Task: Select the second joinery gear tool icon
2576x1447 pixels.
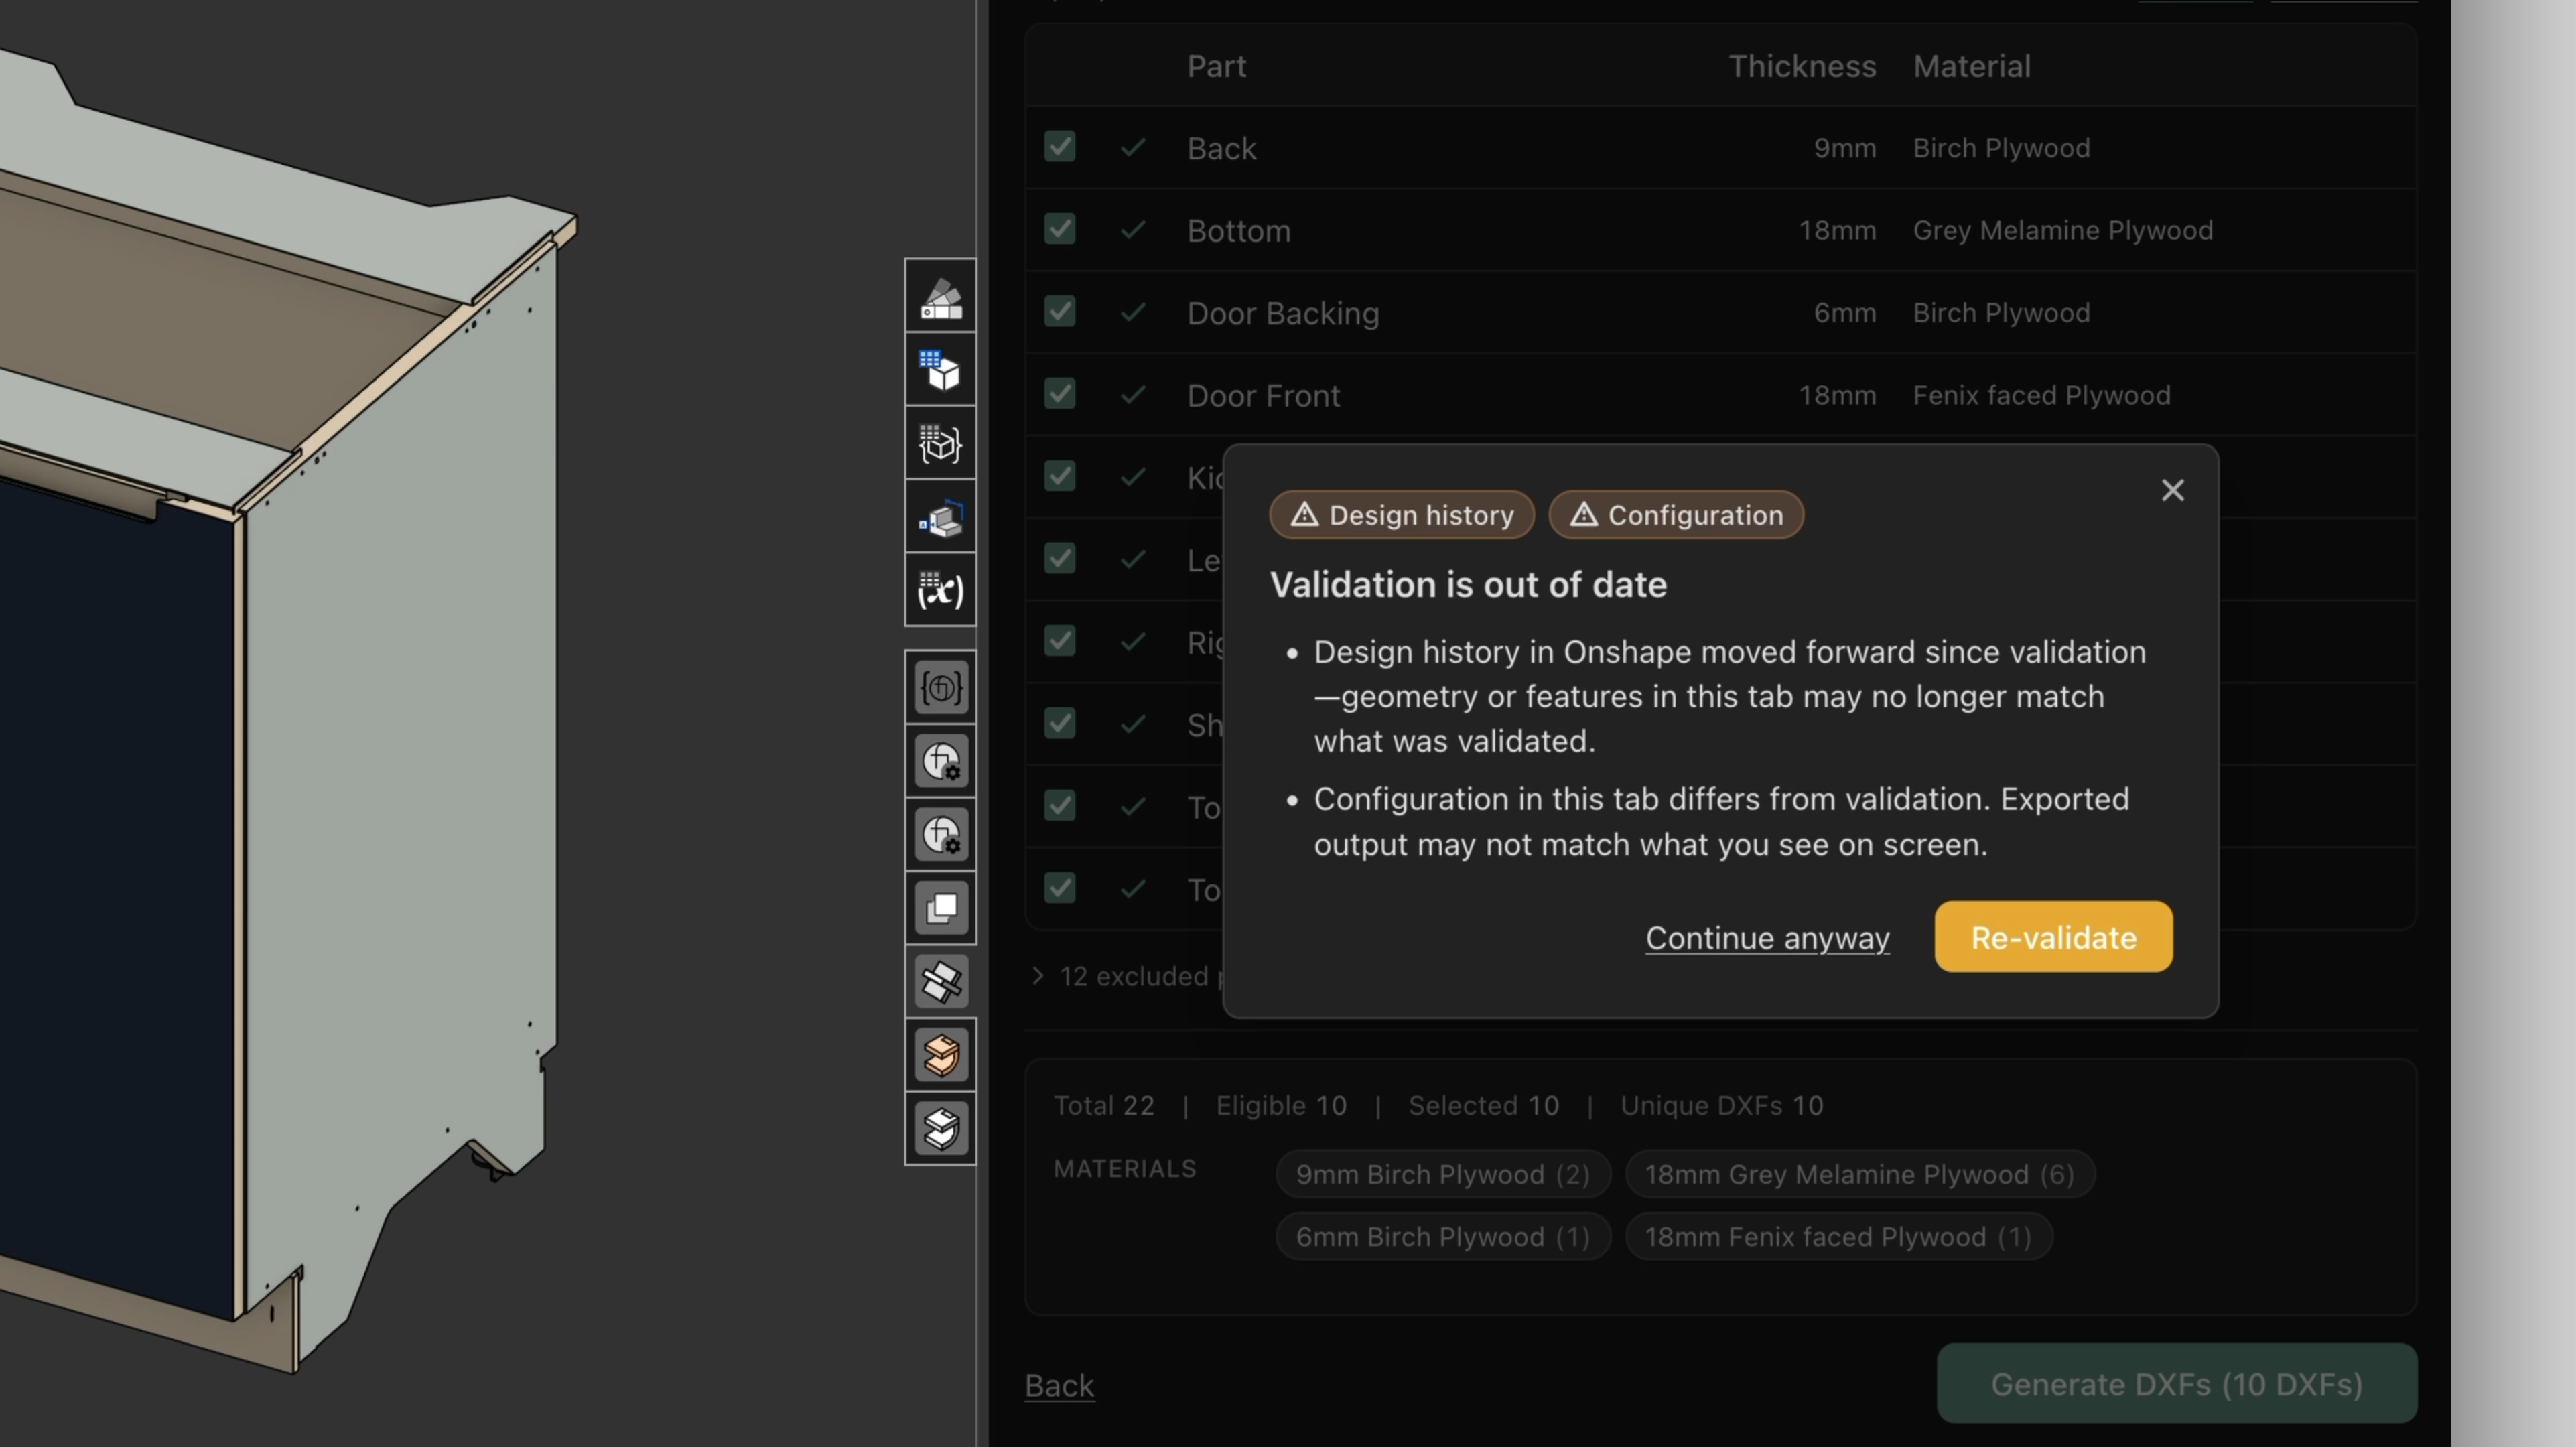Action: (940, 834)
